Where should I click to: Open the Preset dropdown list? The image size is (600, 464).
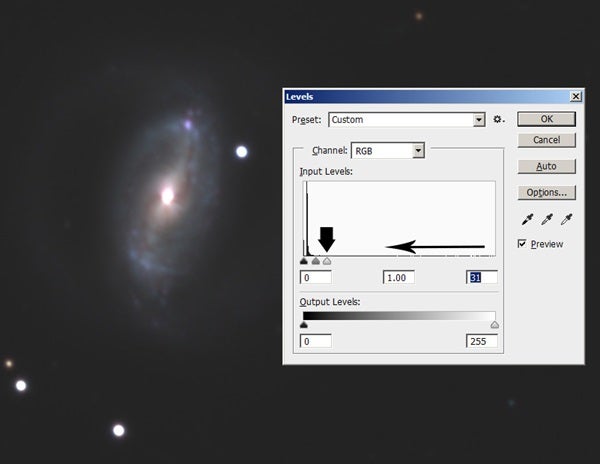point(479,120)
